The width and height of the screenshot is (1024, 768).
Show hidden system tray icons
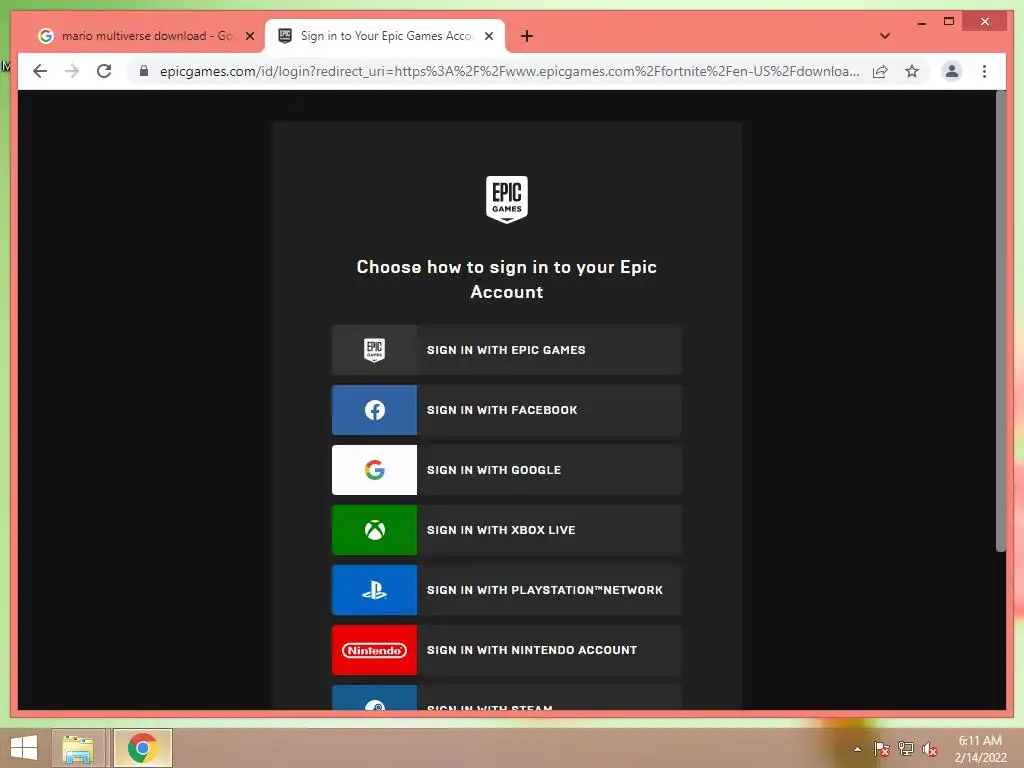pyautogui.click(x=857, y=749)
